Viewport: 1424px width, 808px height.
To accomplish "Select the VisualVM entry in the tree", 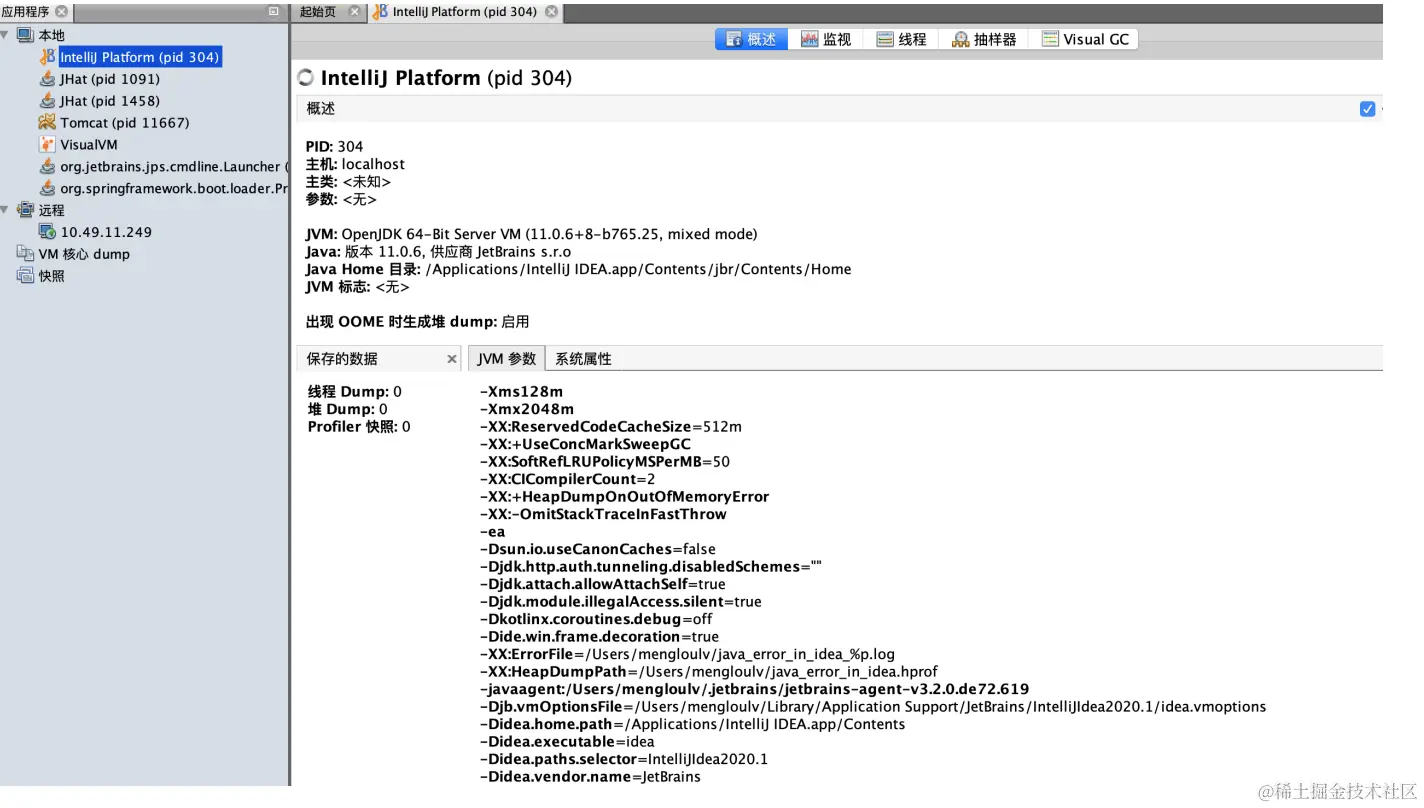I will tap(89, 145).
